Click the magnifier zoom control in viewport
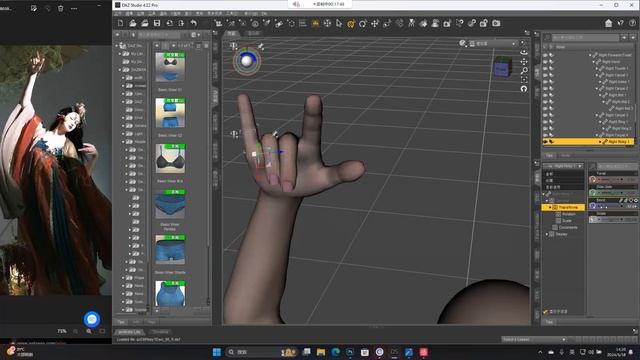The height and width of the screenshot is (360, 640). click(x=524, y=71)
